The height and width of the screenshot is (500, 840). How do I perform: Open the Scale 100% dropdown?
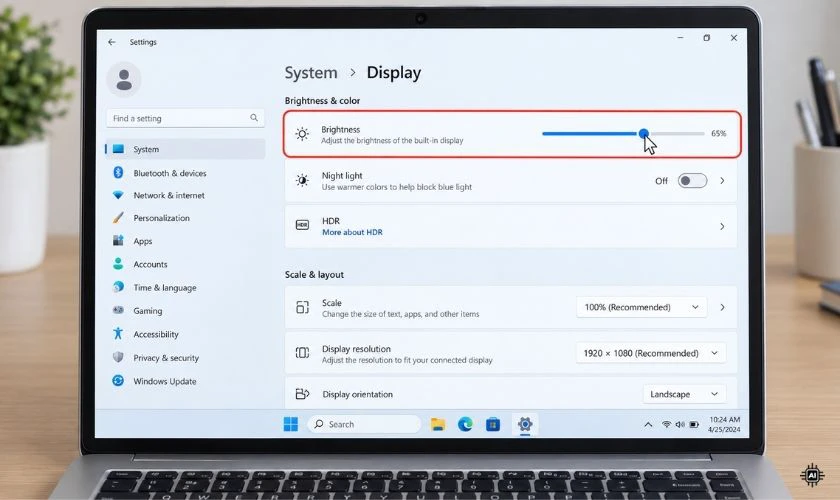641,307
